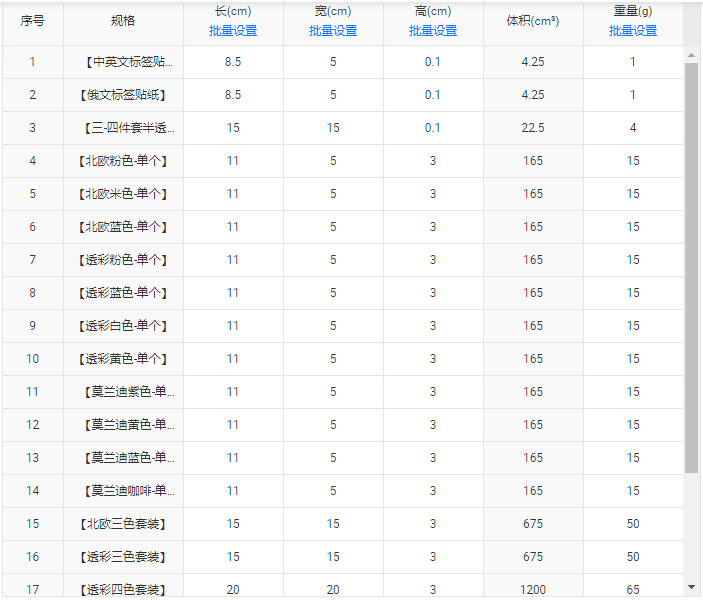Viewport: 703px width, 600px height.
Task: Click scrollbar up arrow
Action: (691, 56)
